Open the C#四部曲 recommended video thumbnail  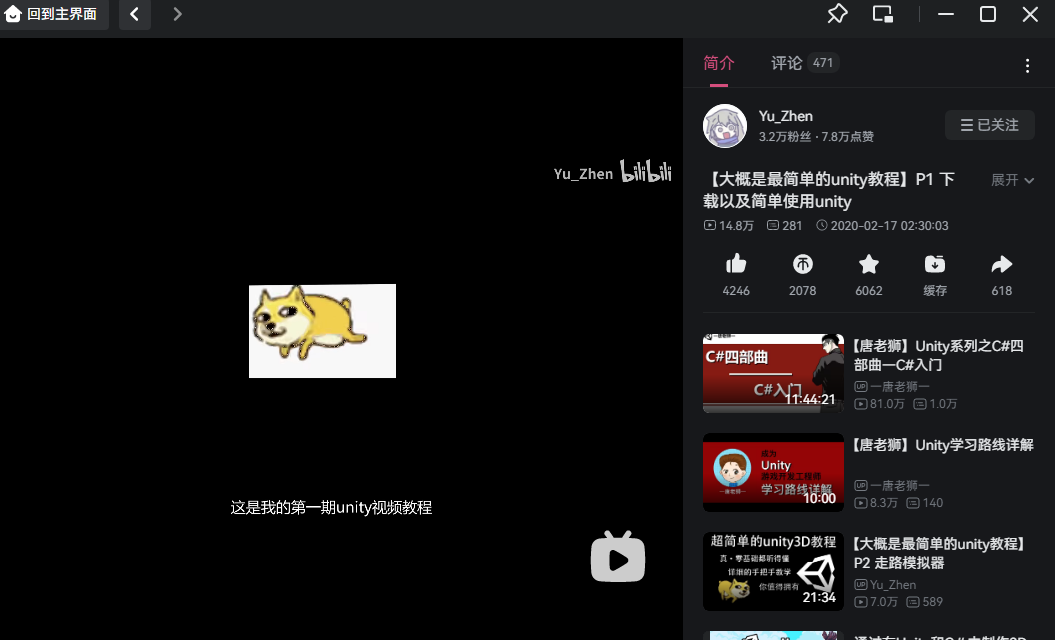773,372
